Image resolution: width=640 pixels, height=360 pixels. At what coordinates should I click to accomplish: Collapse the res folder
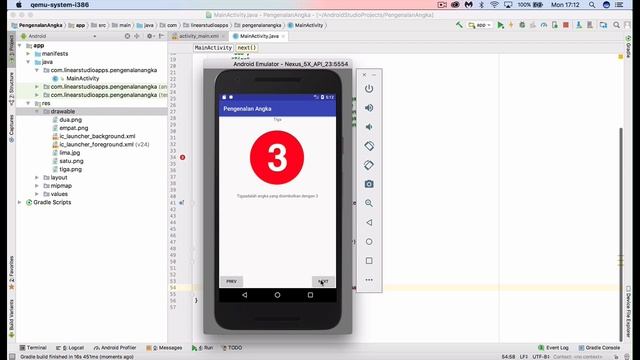pyautogui.click(x=28, y=103)
